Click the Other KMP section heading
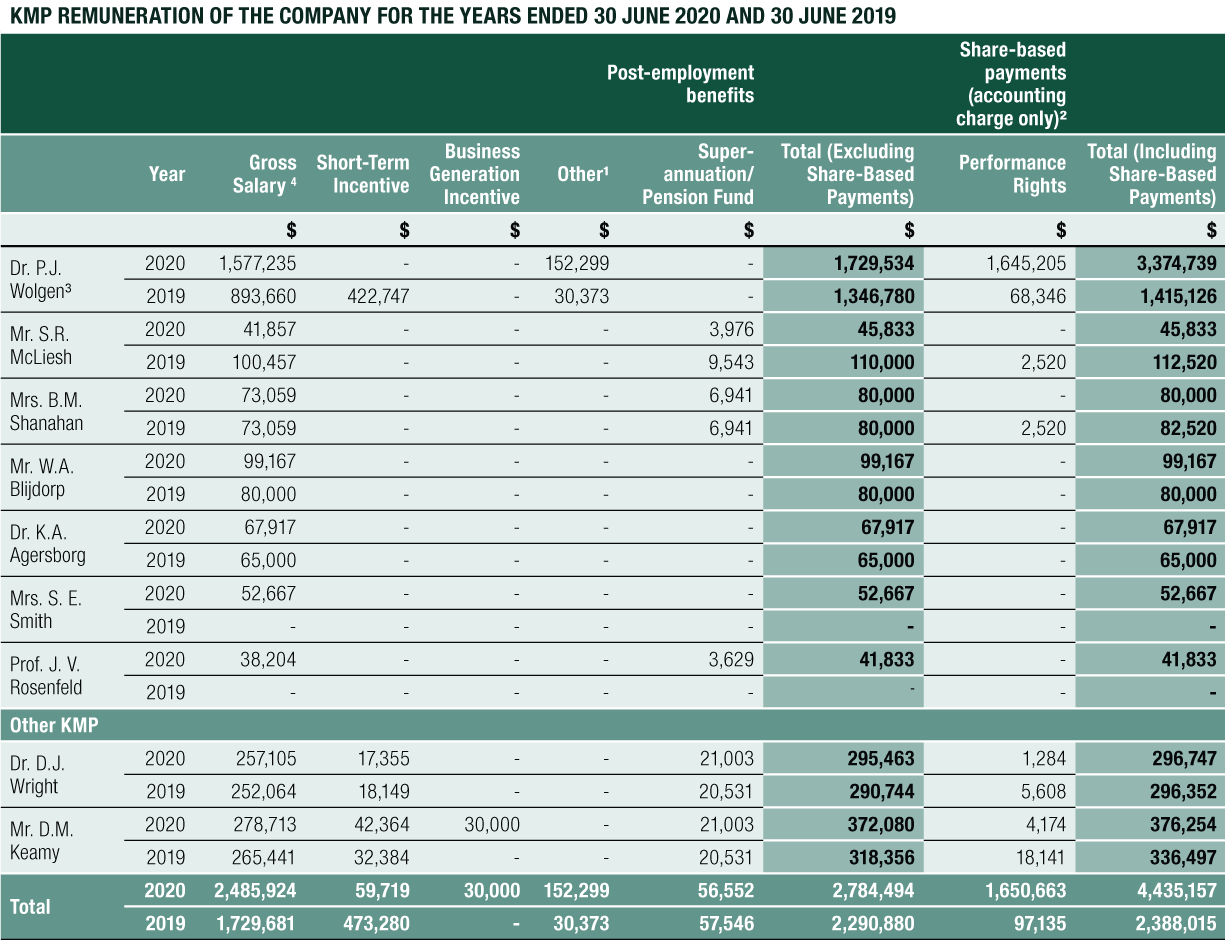This screenshot has width=1225, height=940. (x=54, y=725)
